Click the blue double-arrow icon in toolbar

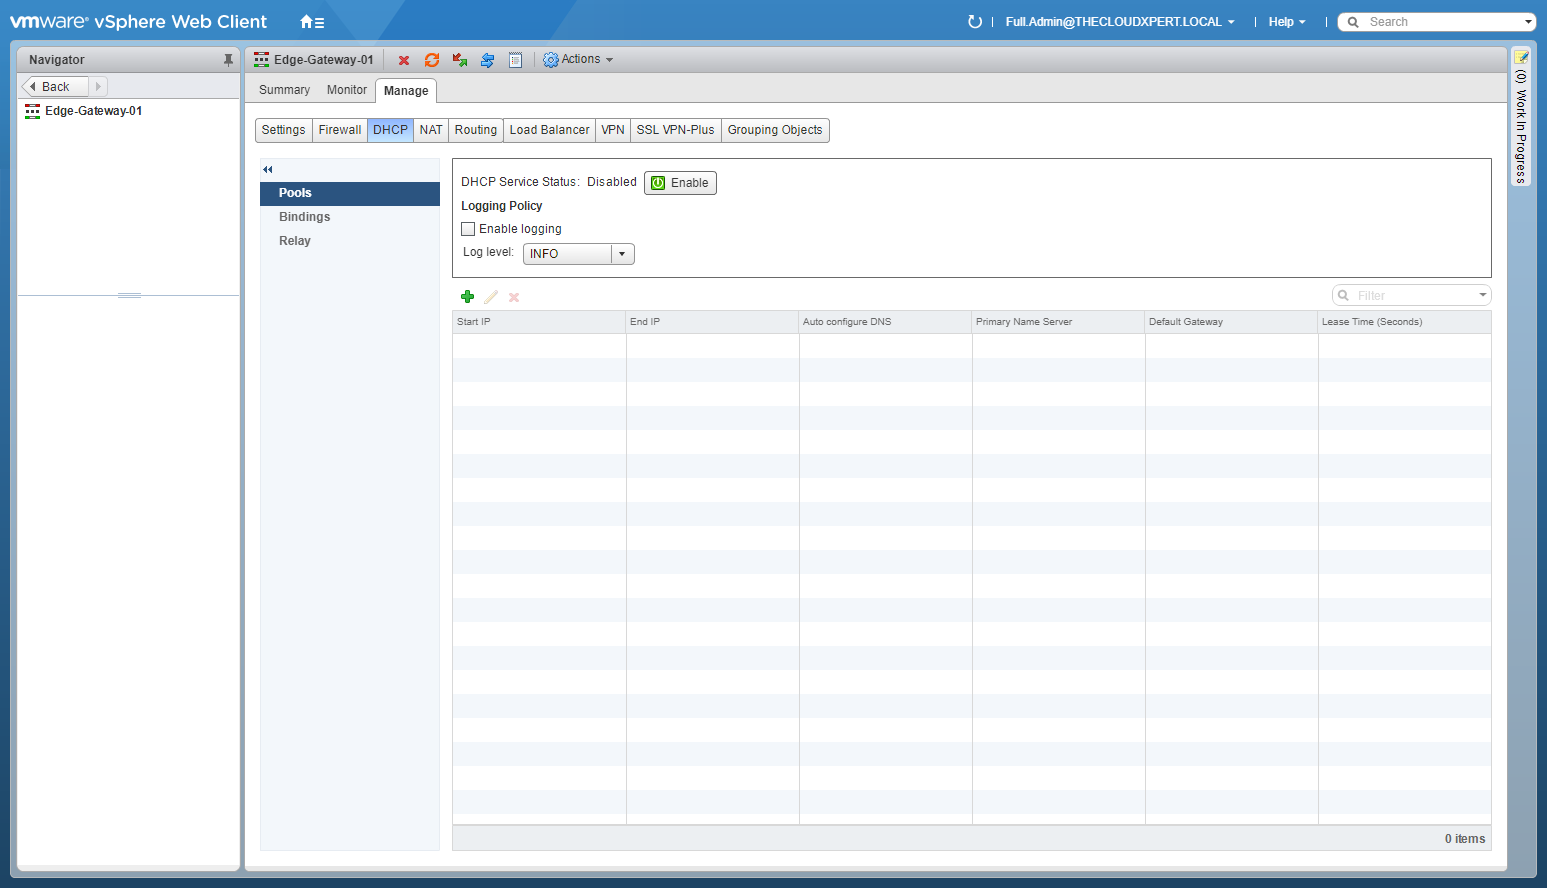tap(487, 61)
